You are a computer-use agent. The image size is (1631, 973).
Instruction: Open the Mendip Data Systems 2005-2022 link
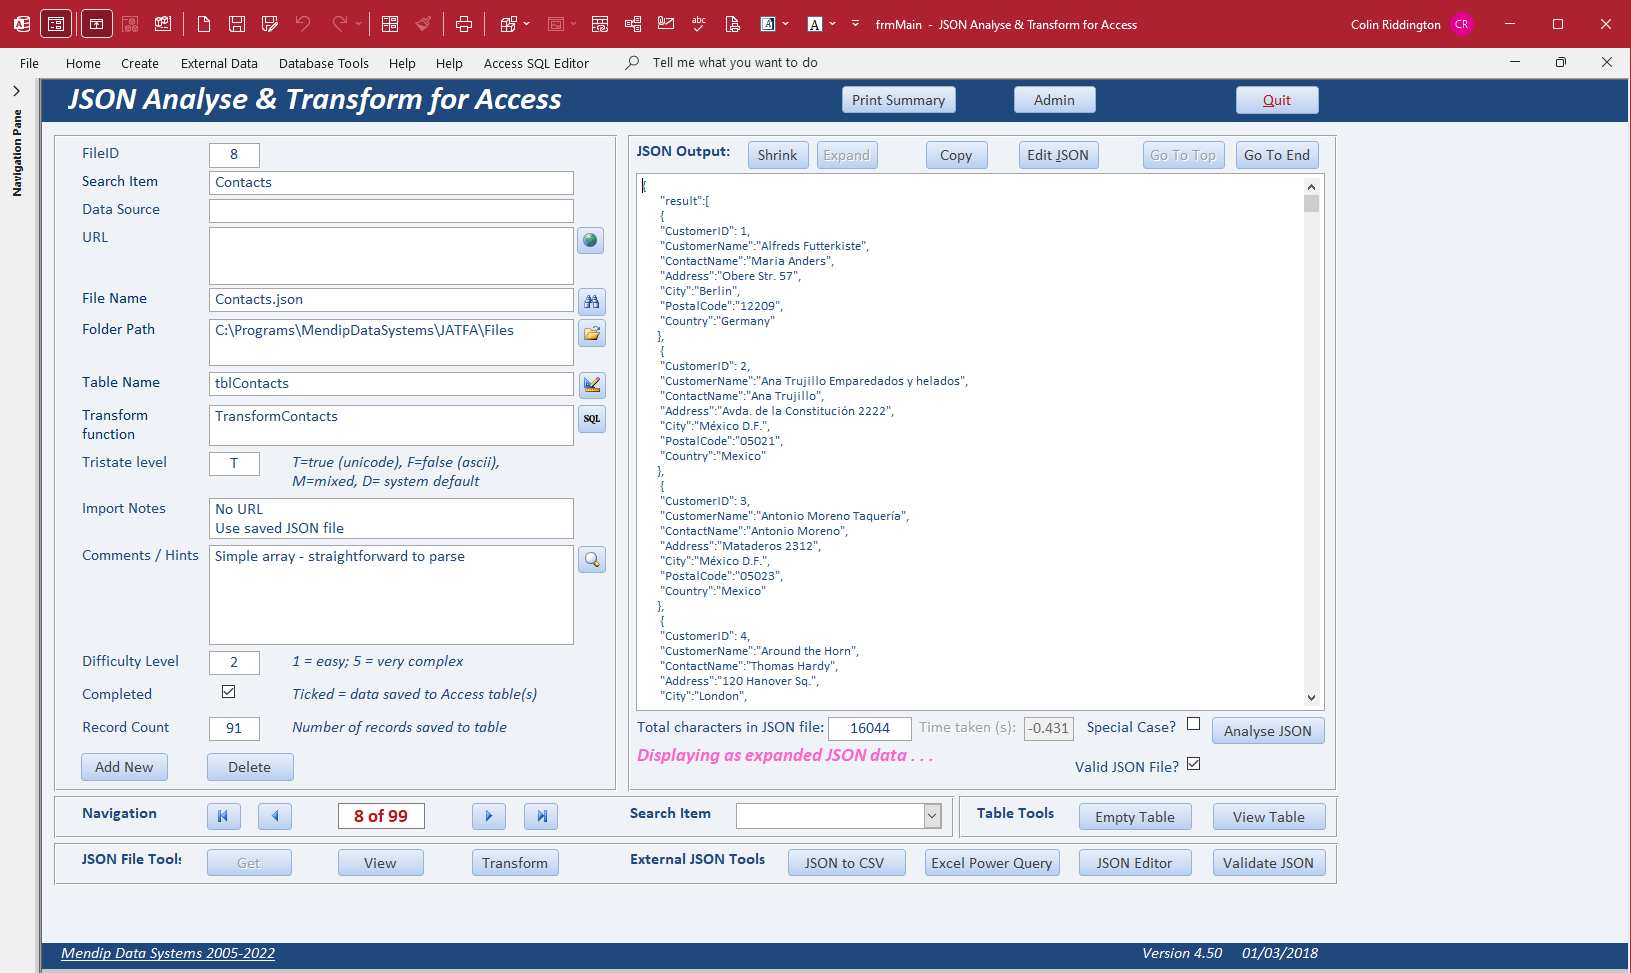pyautogui.click(x=168, y=953)
